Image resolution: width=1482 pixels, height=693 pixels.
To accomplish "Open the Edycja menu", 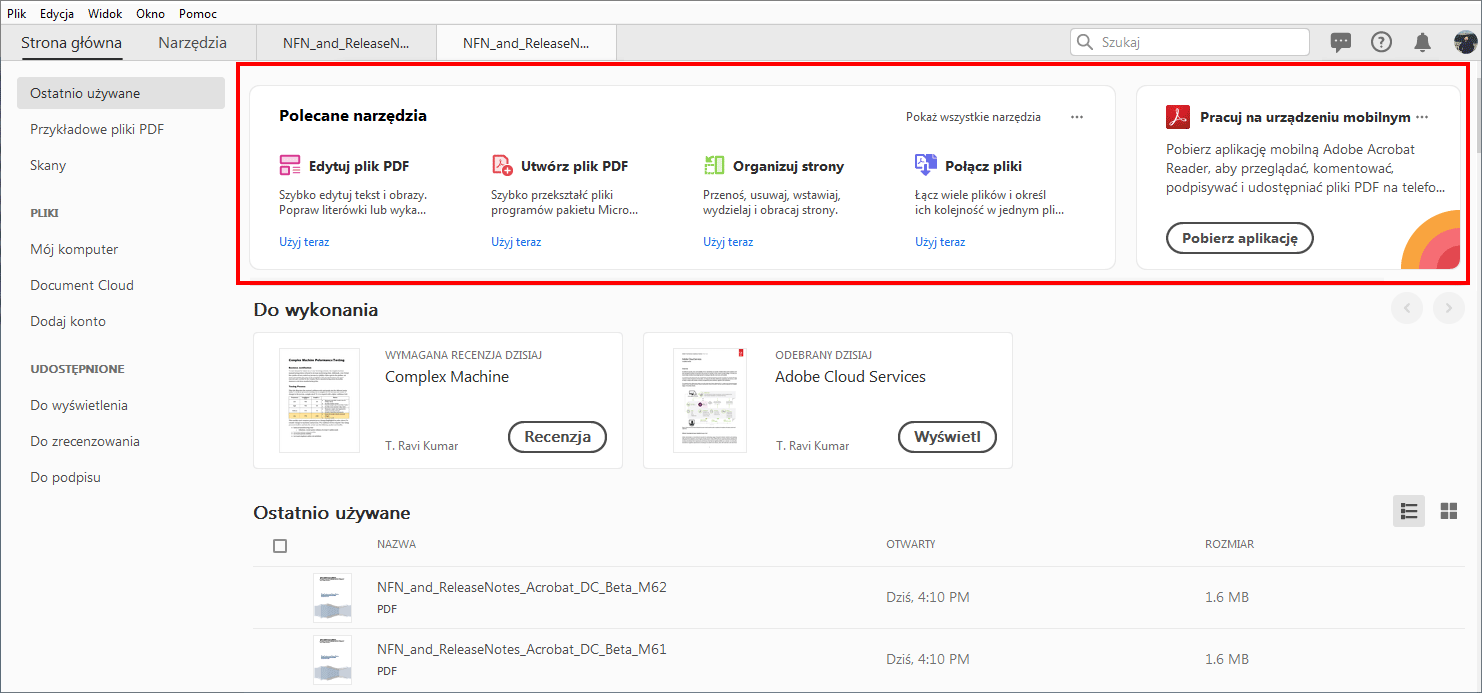I will 57,14.
